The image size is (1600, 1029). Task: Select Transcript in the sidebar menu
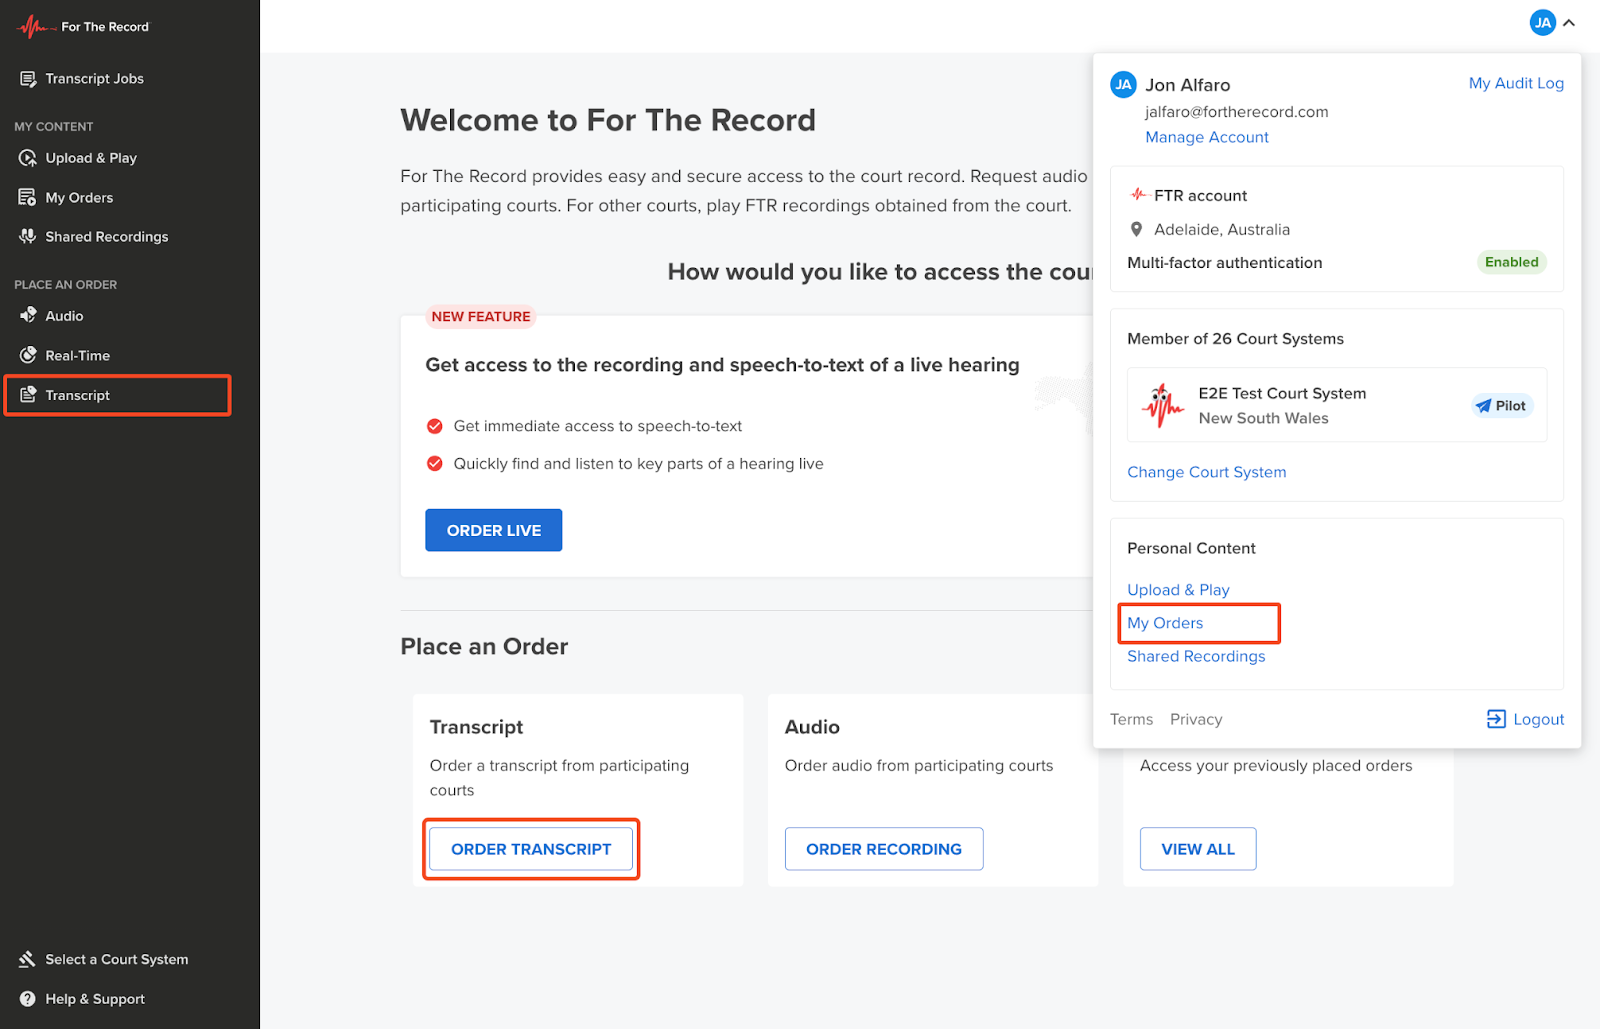78,396
